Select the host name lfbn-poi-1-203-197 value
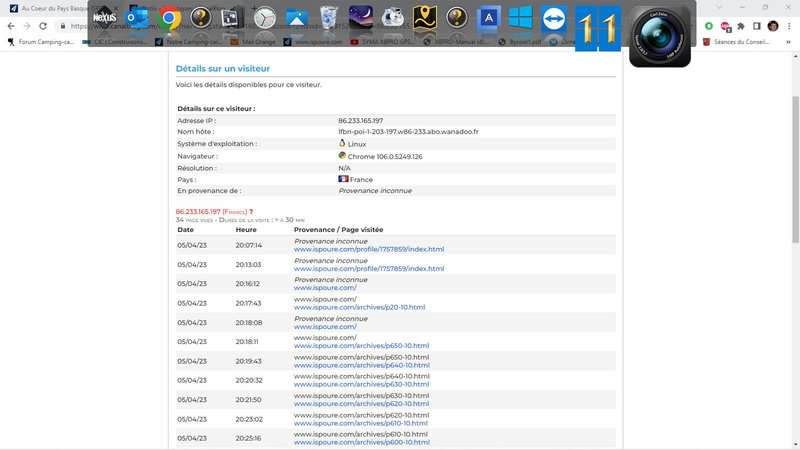800x450 pixels. pos(408,132)
